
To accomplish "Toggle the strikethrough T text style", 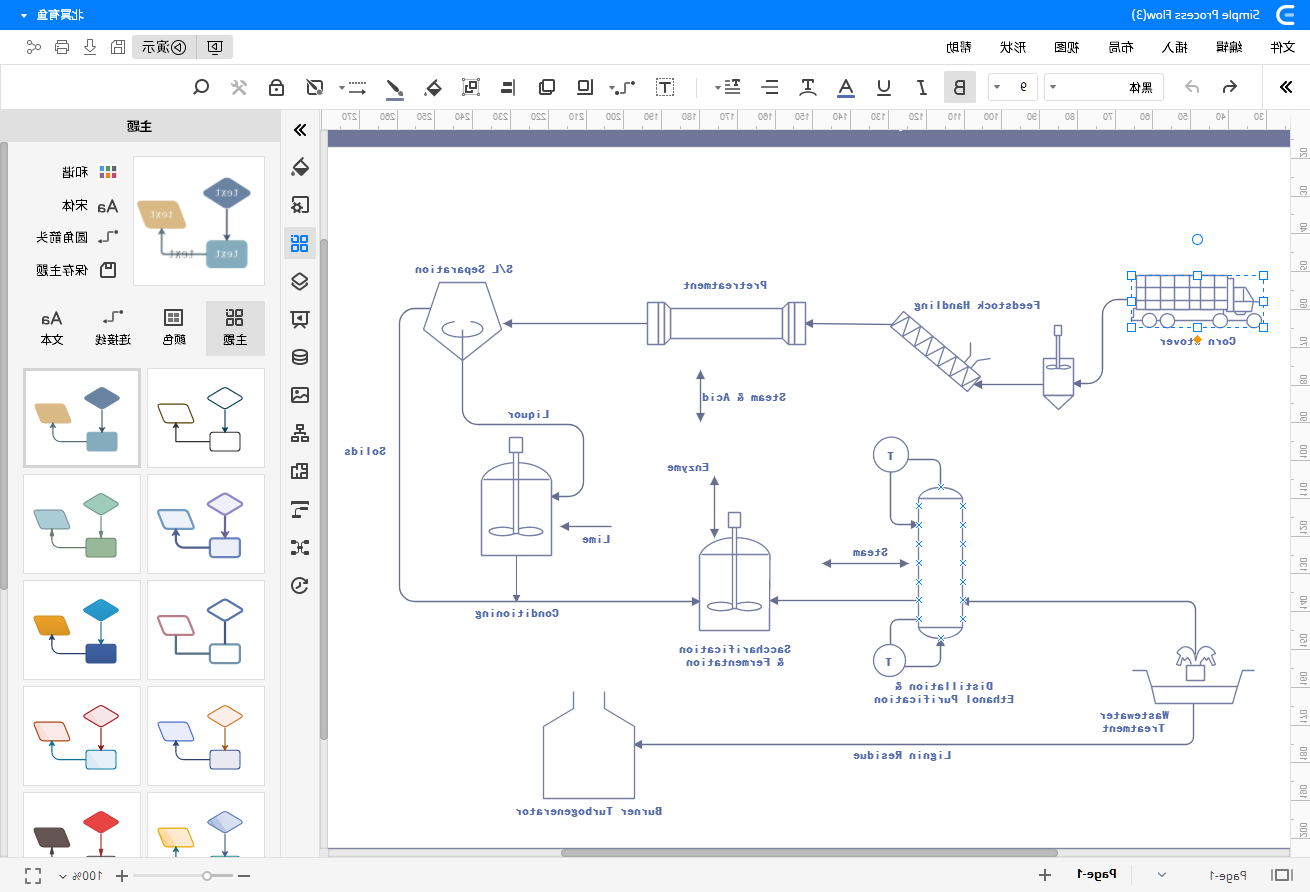I will [x=808, y=87].
